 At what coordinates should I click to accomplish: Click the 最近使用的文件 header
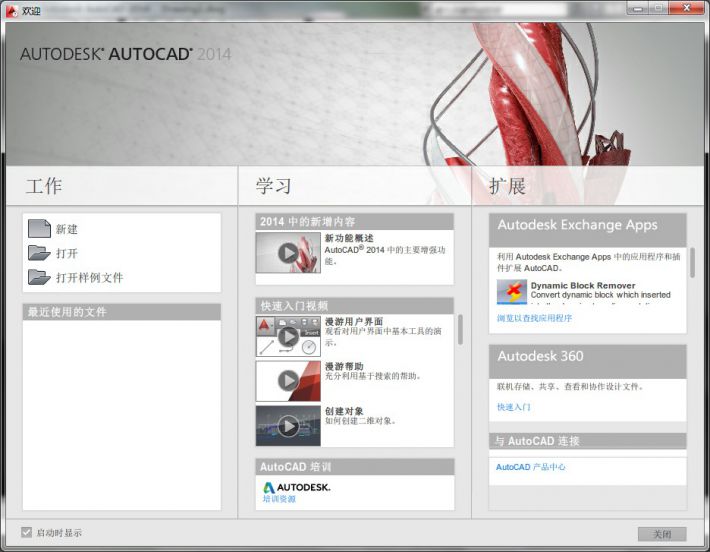tap(122, 312)
